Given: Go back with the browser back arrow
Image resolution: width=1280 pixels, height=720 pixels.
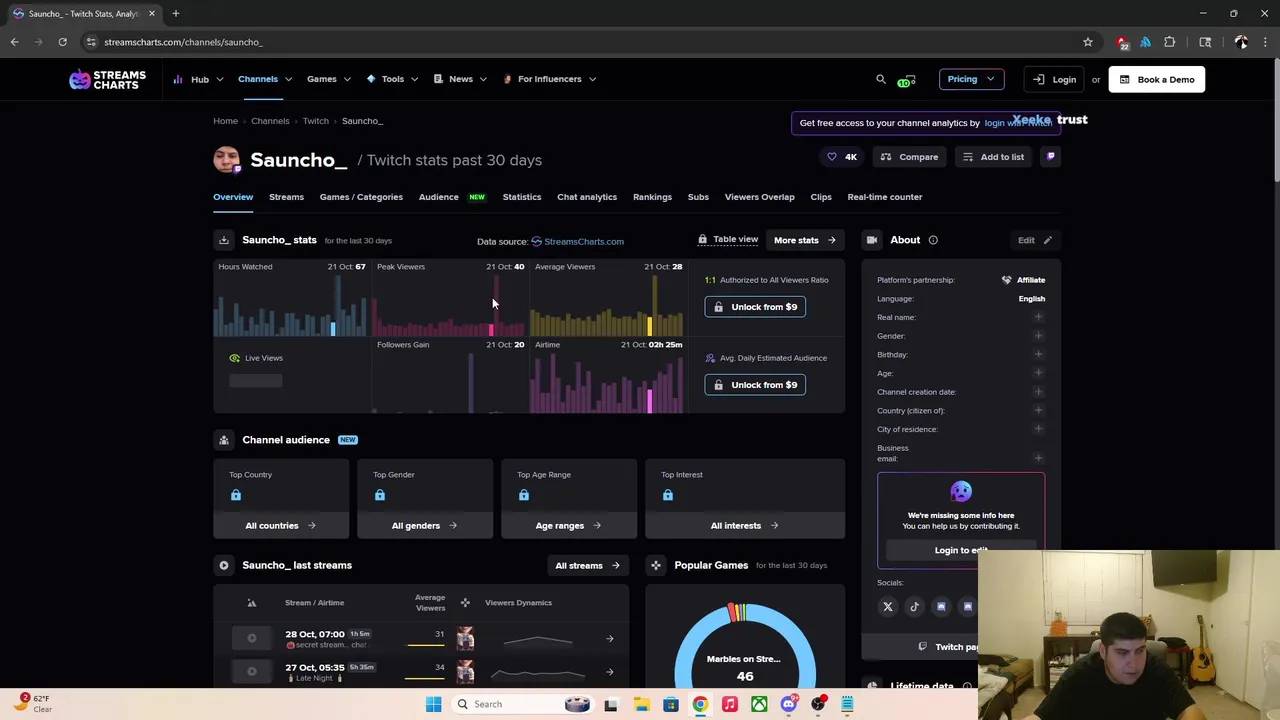Looking at the screenshot, I should coord(14,42).
